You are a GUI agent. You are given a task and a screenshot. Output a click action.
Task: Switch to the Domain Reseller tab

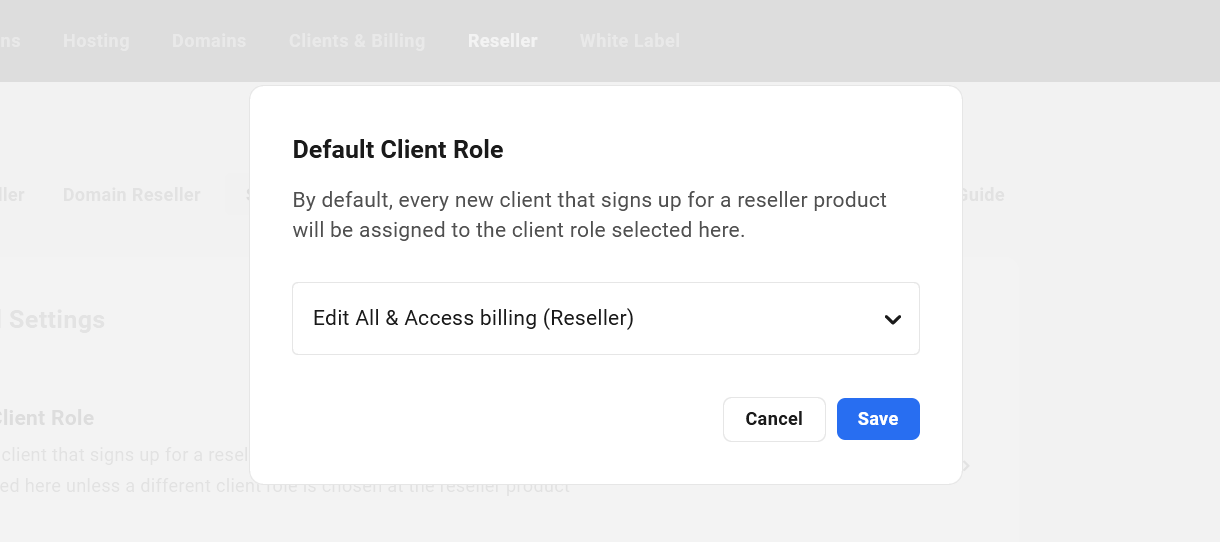point(131,195)
